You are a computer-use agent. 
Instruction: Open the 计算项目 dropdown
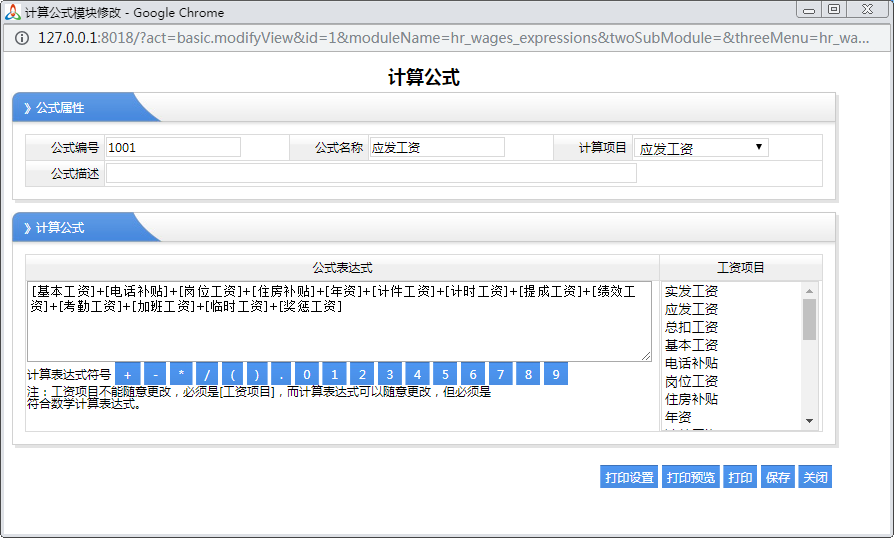(x=701, y=148)
